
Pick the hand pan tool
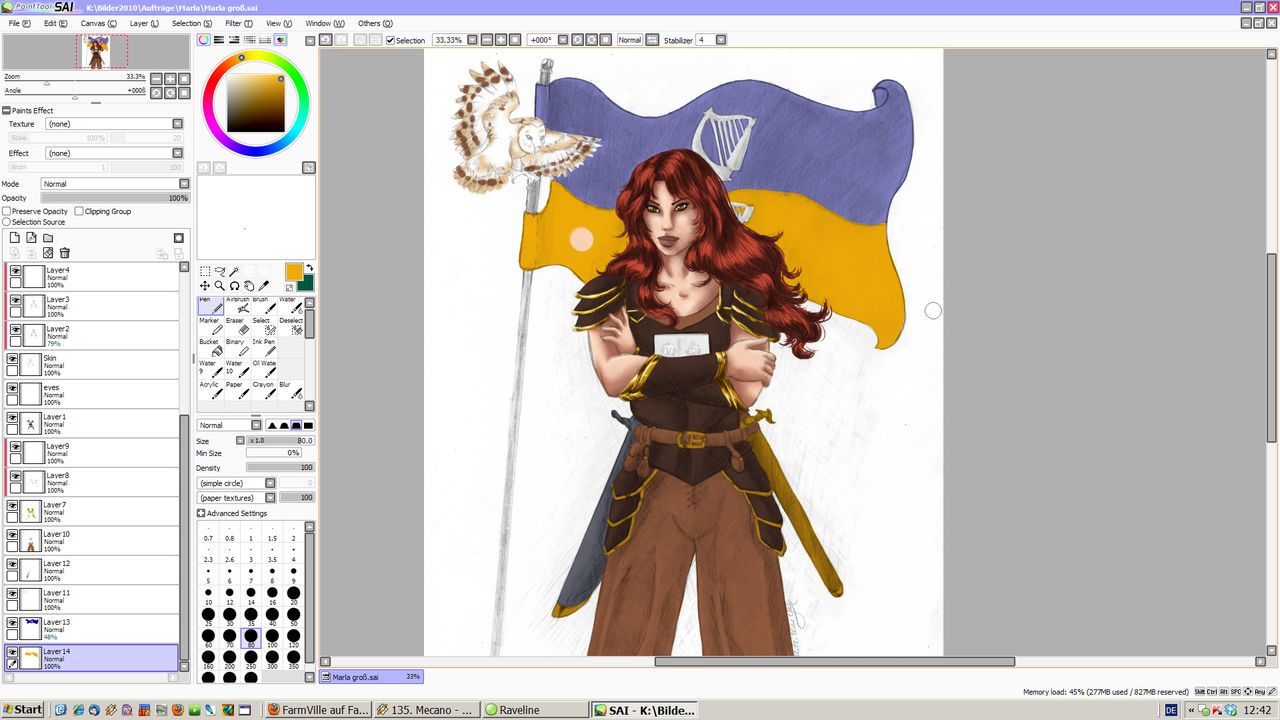[249, 286]
